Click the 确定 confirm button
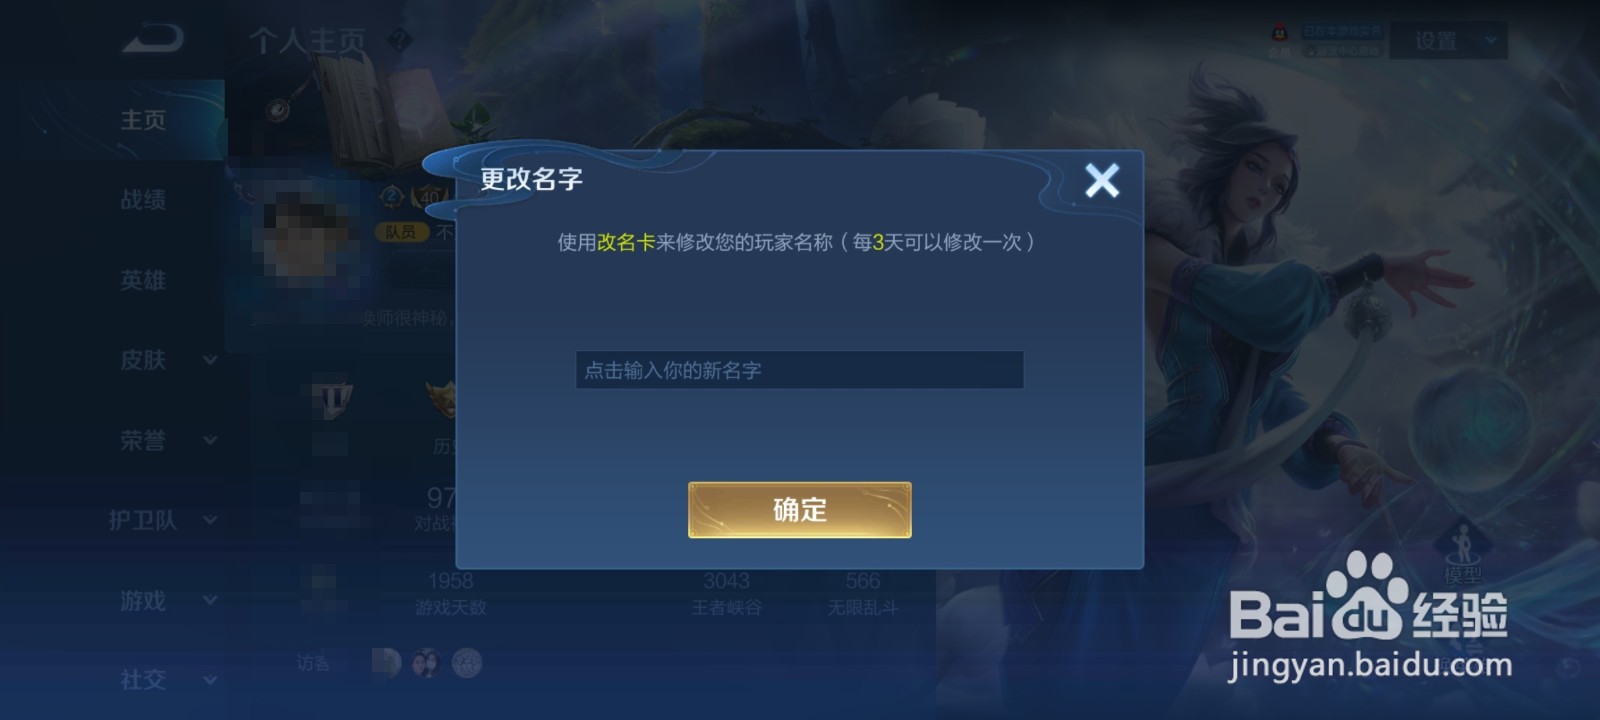This screenshot has width=1600, height=720. click(799, 510)
